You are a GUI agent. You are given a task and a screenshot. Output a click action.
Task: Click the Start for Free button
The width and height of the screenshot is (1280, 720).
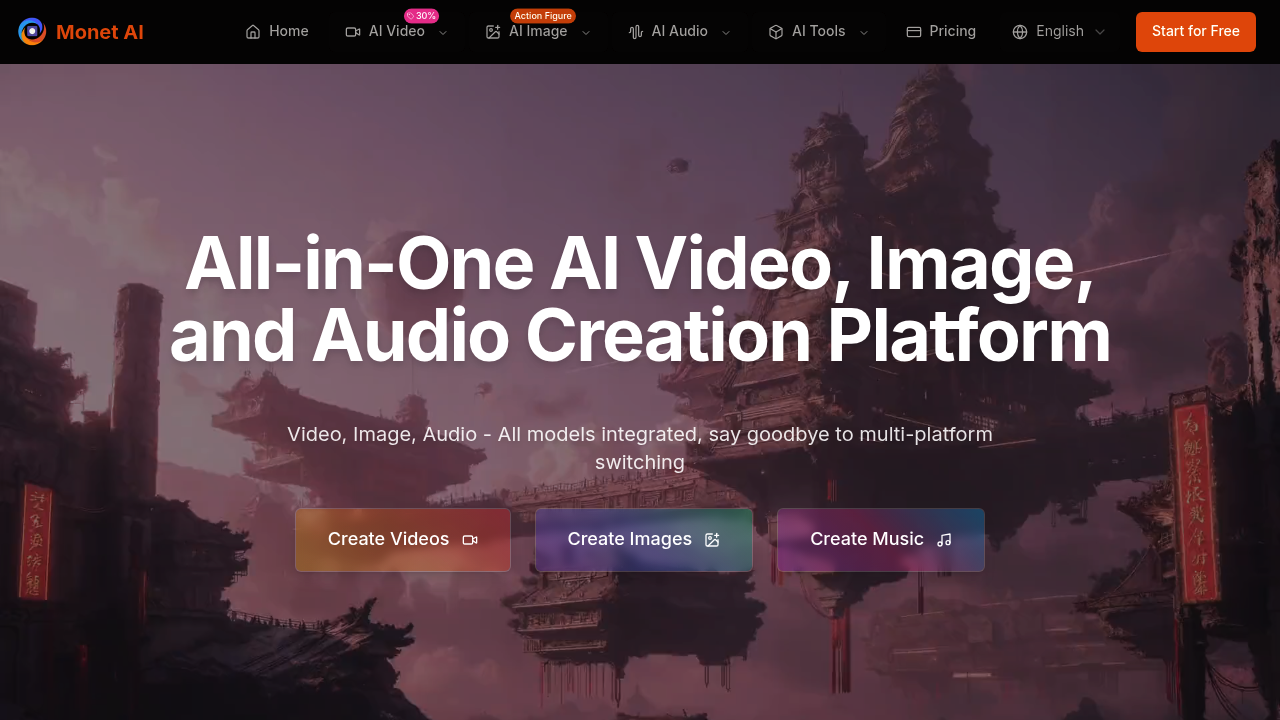tap(1195, 31)
